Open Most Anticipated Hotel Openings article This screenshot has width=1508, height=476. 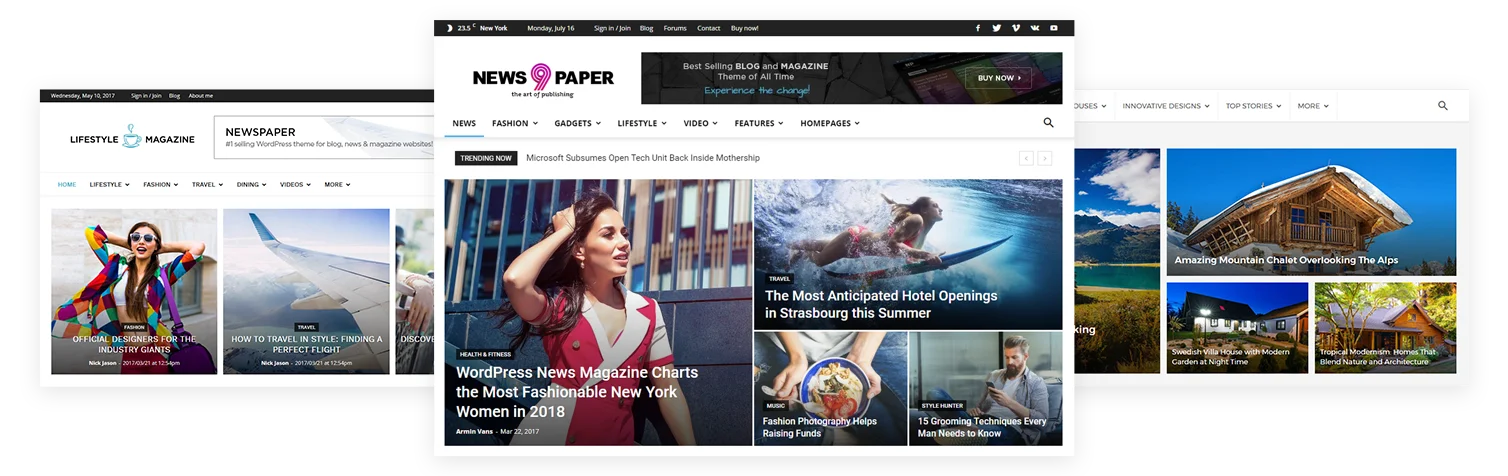tap(881, 304)
